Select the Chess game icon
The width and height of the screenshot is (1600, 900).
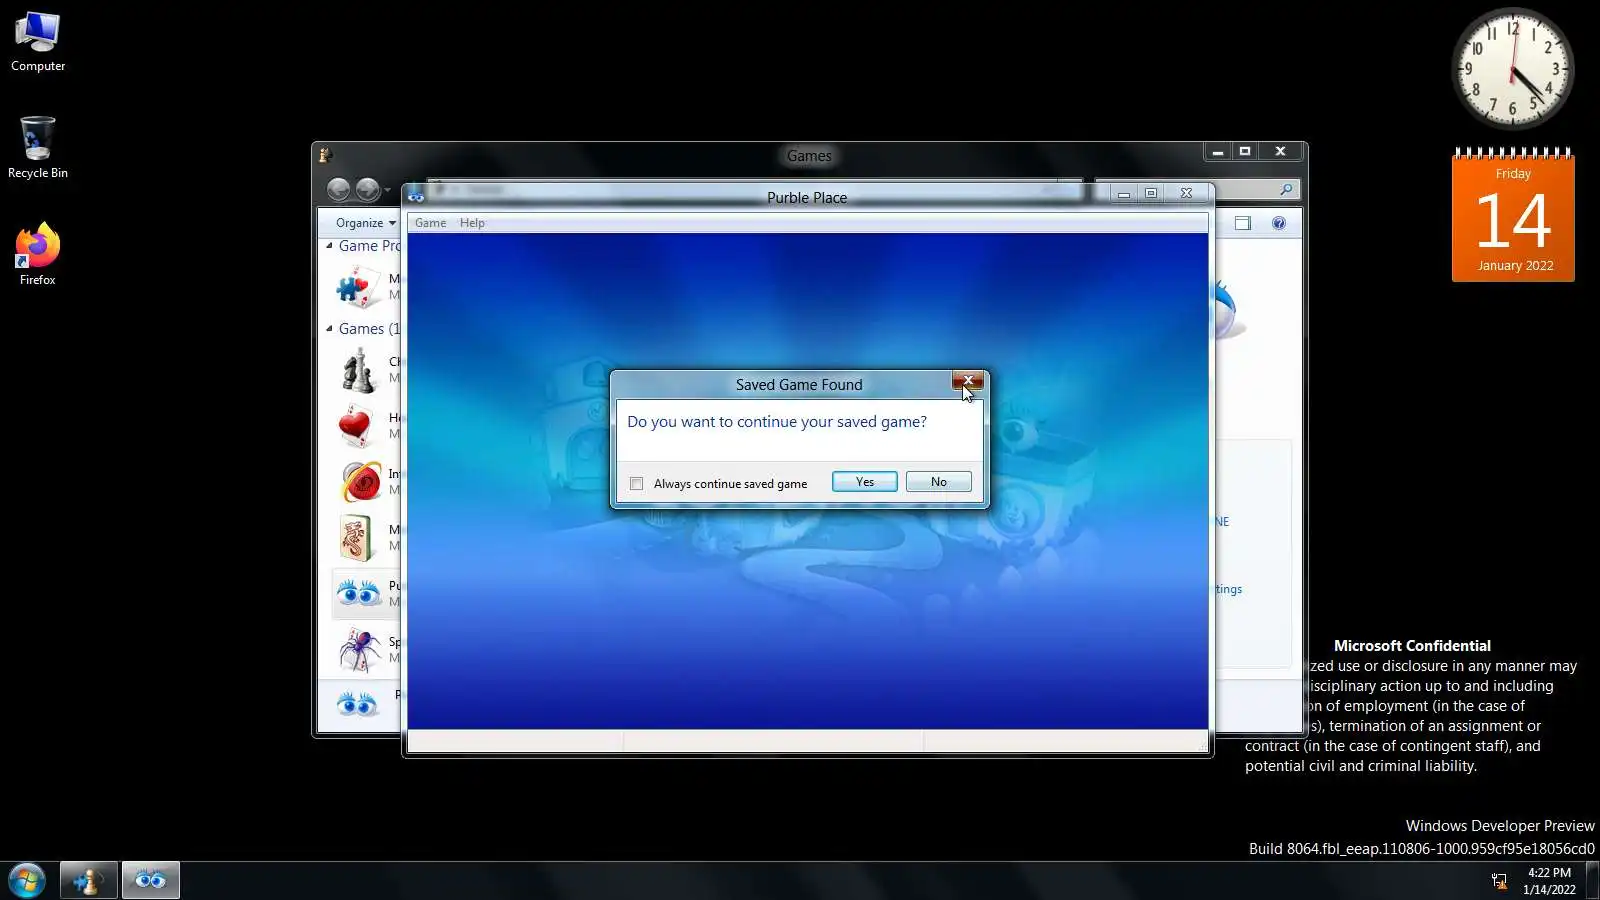coord(359,370)
